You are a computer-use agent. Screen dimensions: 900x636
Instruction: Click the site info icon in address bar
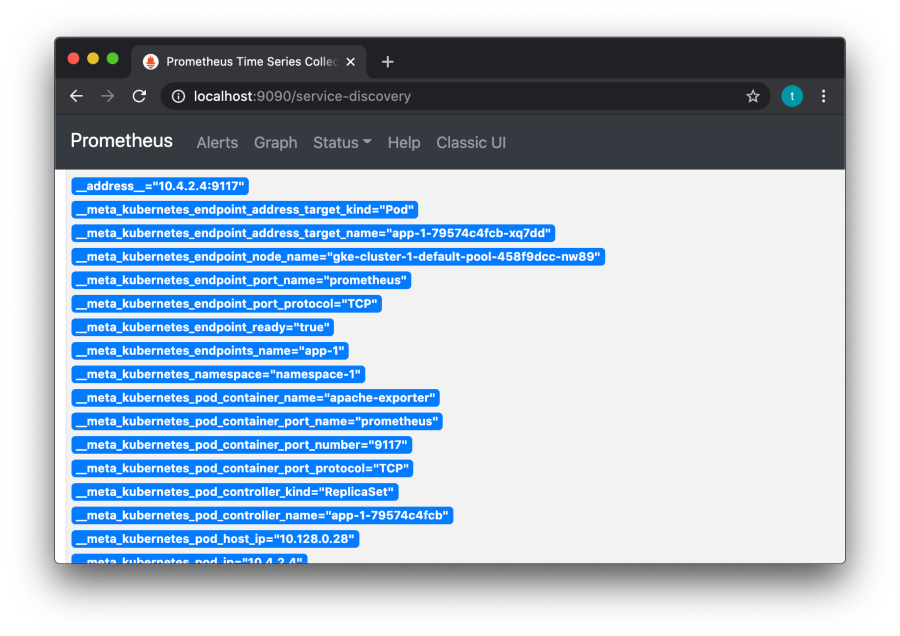pyautogui.click(x=179, y=96)
